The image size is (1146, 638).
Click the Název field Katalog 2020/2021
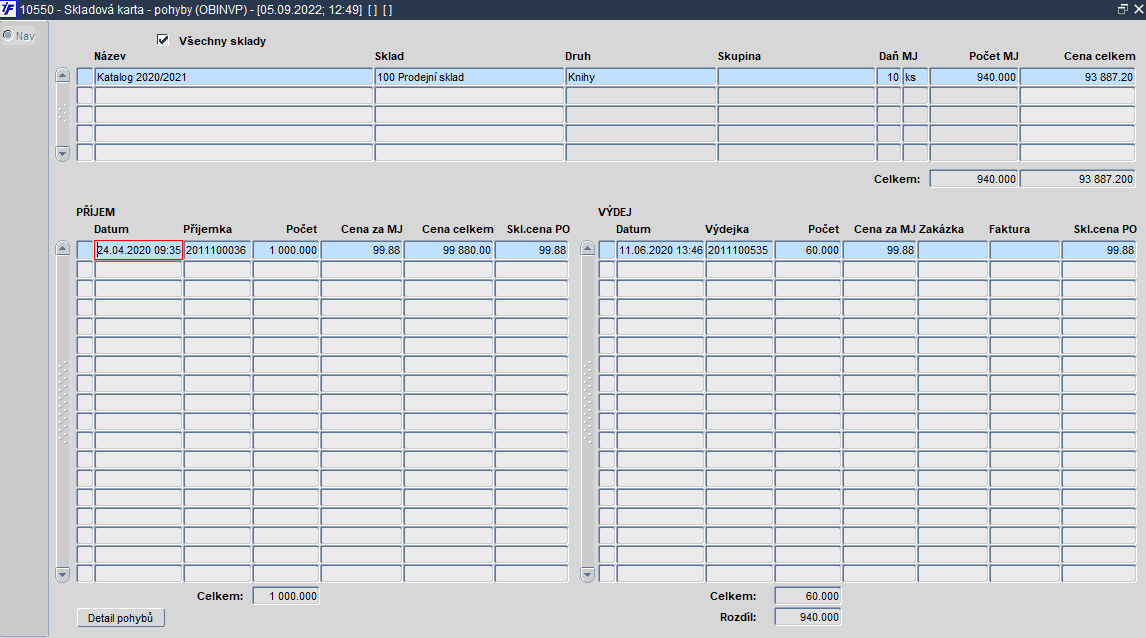(234, 77)
